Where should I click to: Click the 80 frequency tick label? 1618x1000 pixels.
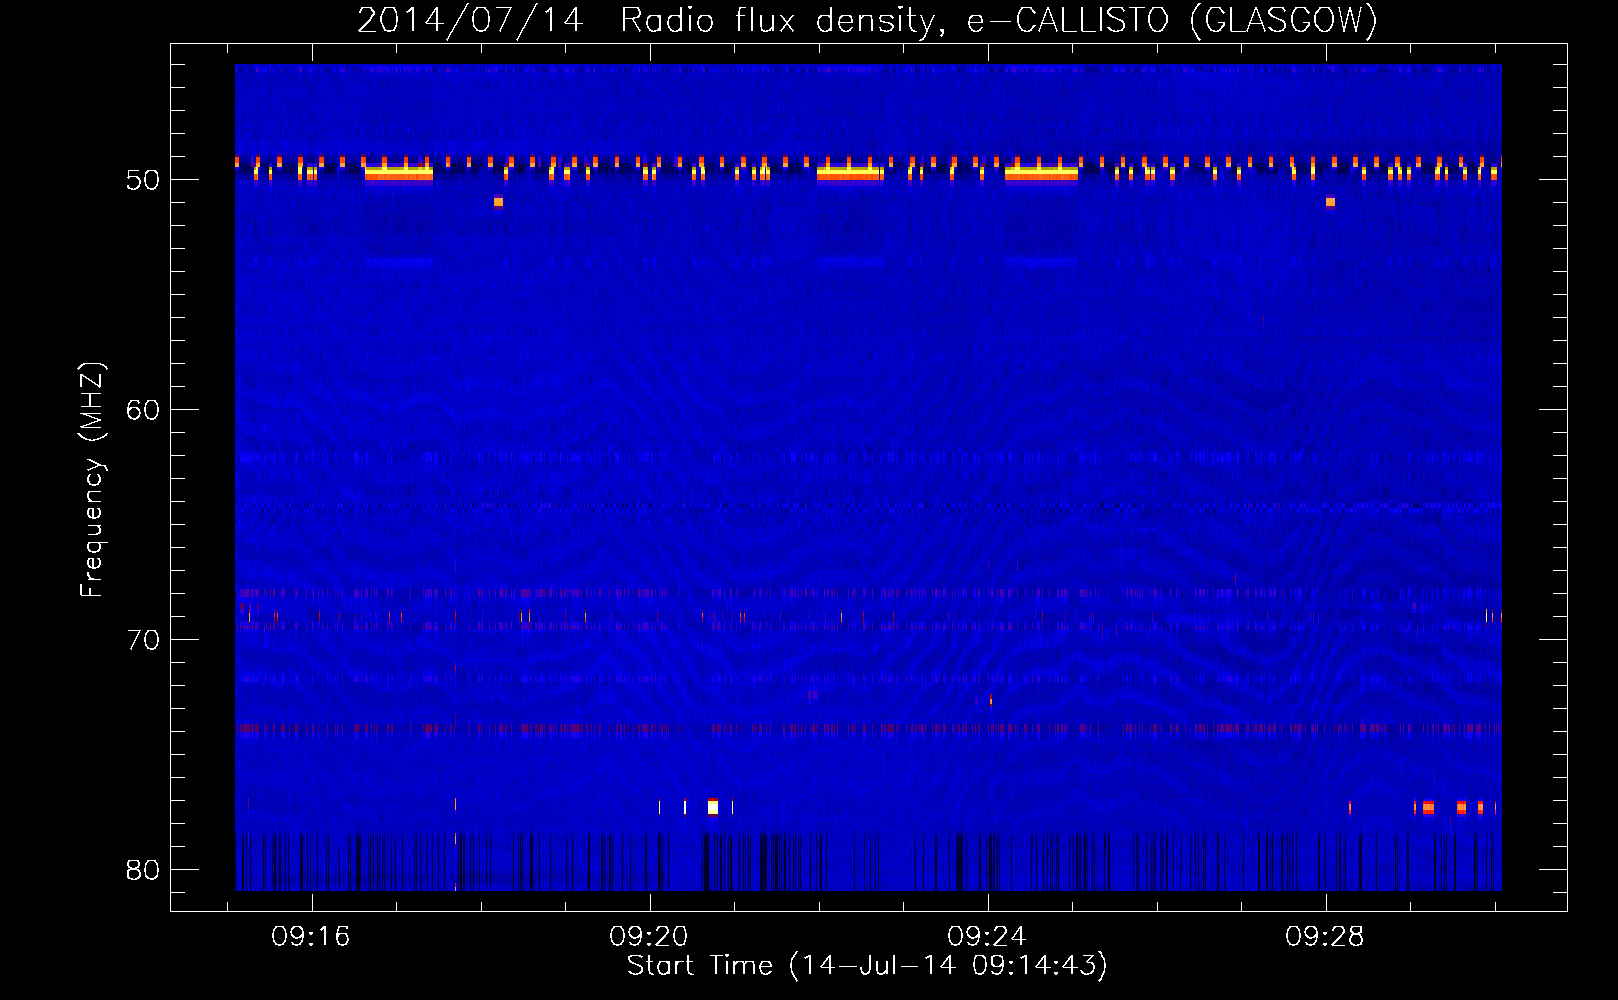coord(143,870)
